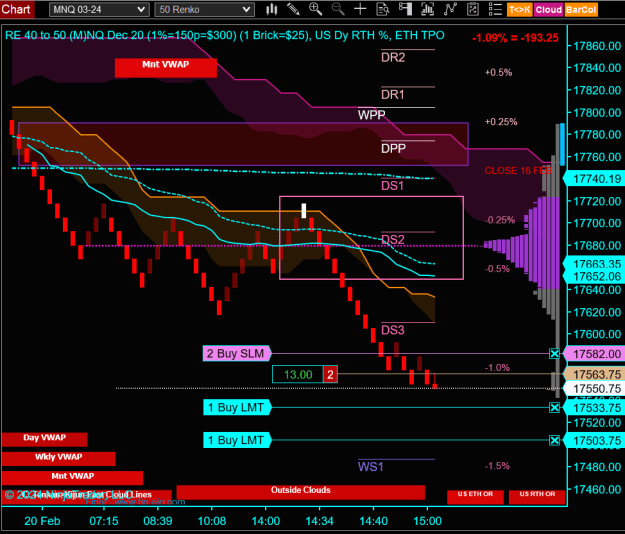Image resolution: width=625 pixels, height=534 pixels.
Task: Select the 1 Buy LMT label at 17533.75
Action: pos(237,407)
